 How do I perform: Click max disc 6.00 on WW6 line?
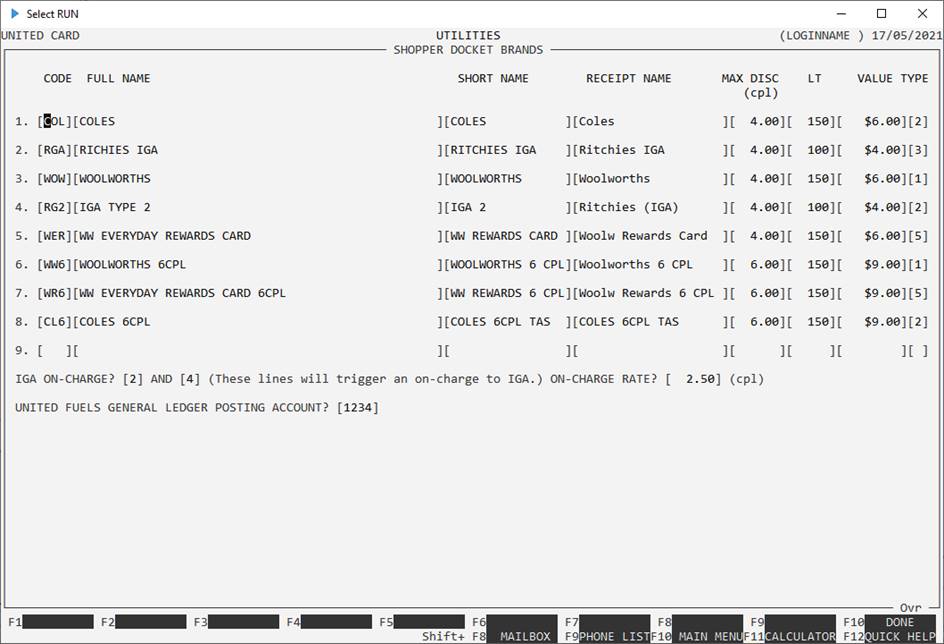click(758, 264)
